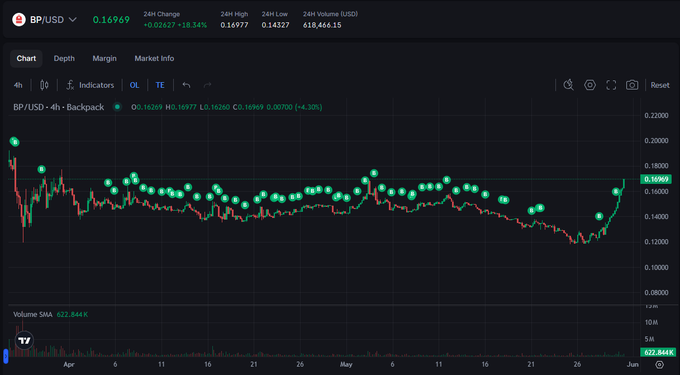Click the header last price 0.16969
680x375 pixels.
pyautogui.click(x=111, y=20)
